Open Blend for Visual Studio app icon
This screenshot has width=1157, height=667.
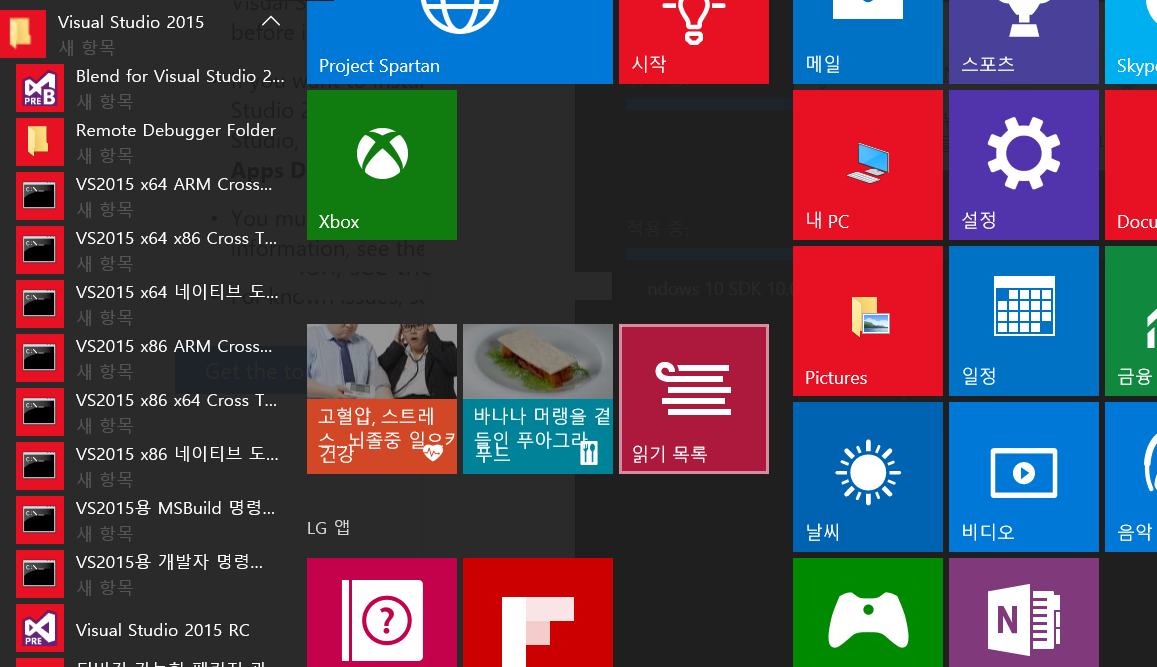pyautogui.click(x=40, y=89)
